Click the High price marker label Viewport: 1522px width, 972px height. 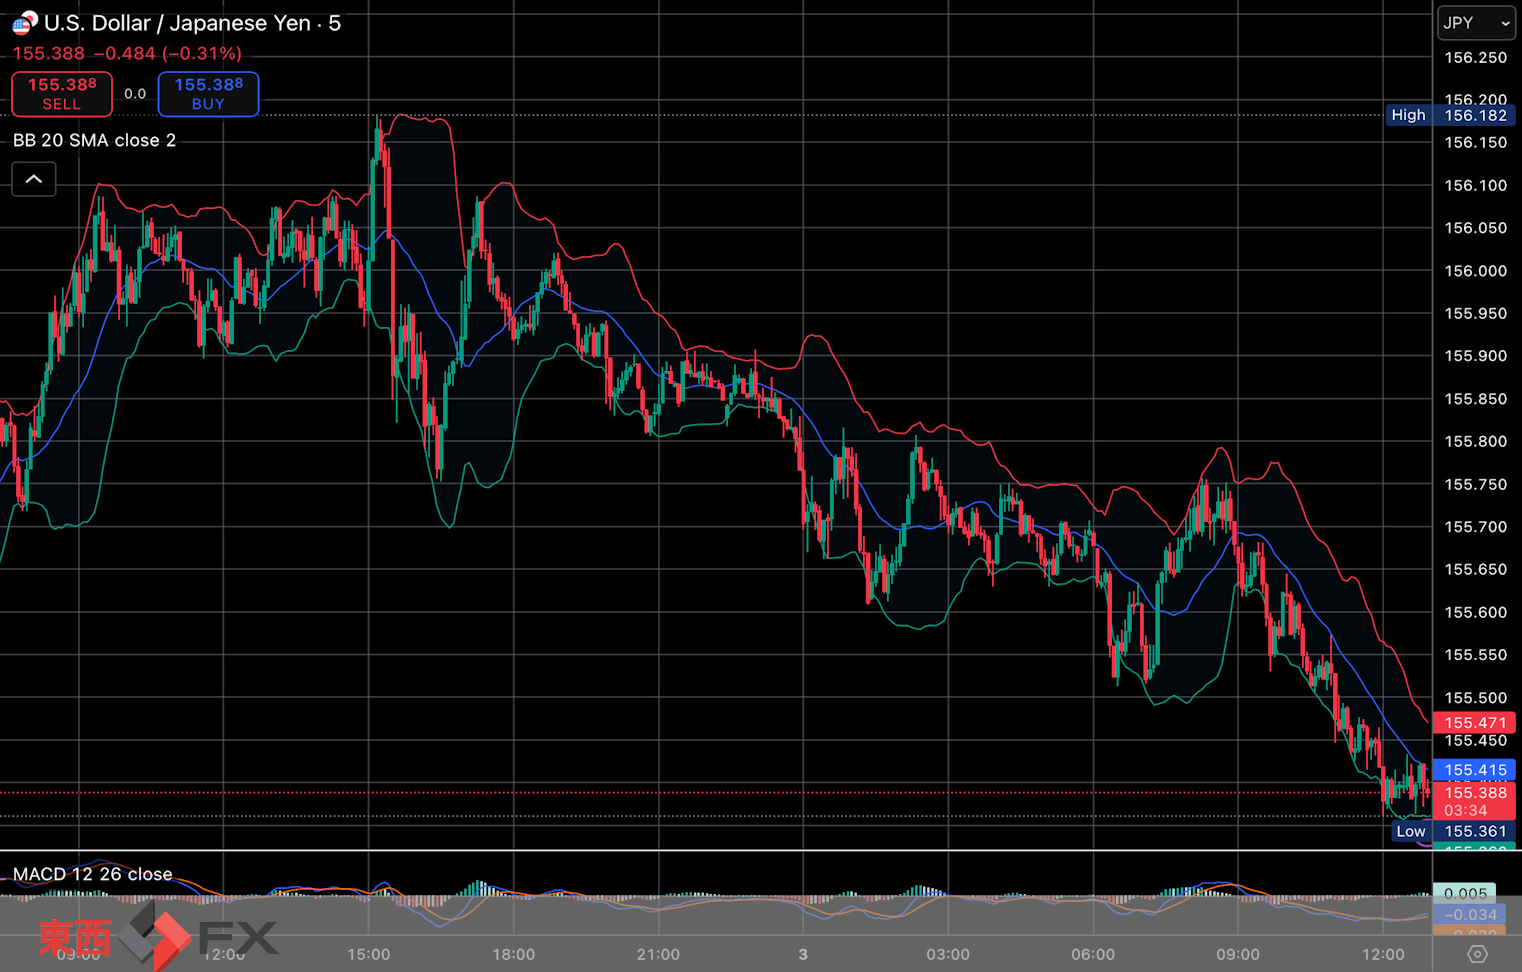coord(1408,115)
